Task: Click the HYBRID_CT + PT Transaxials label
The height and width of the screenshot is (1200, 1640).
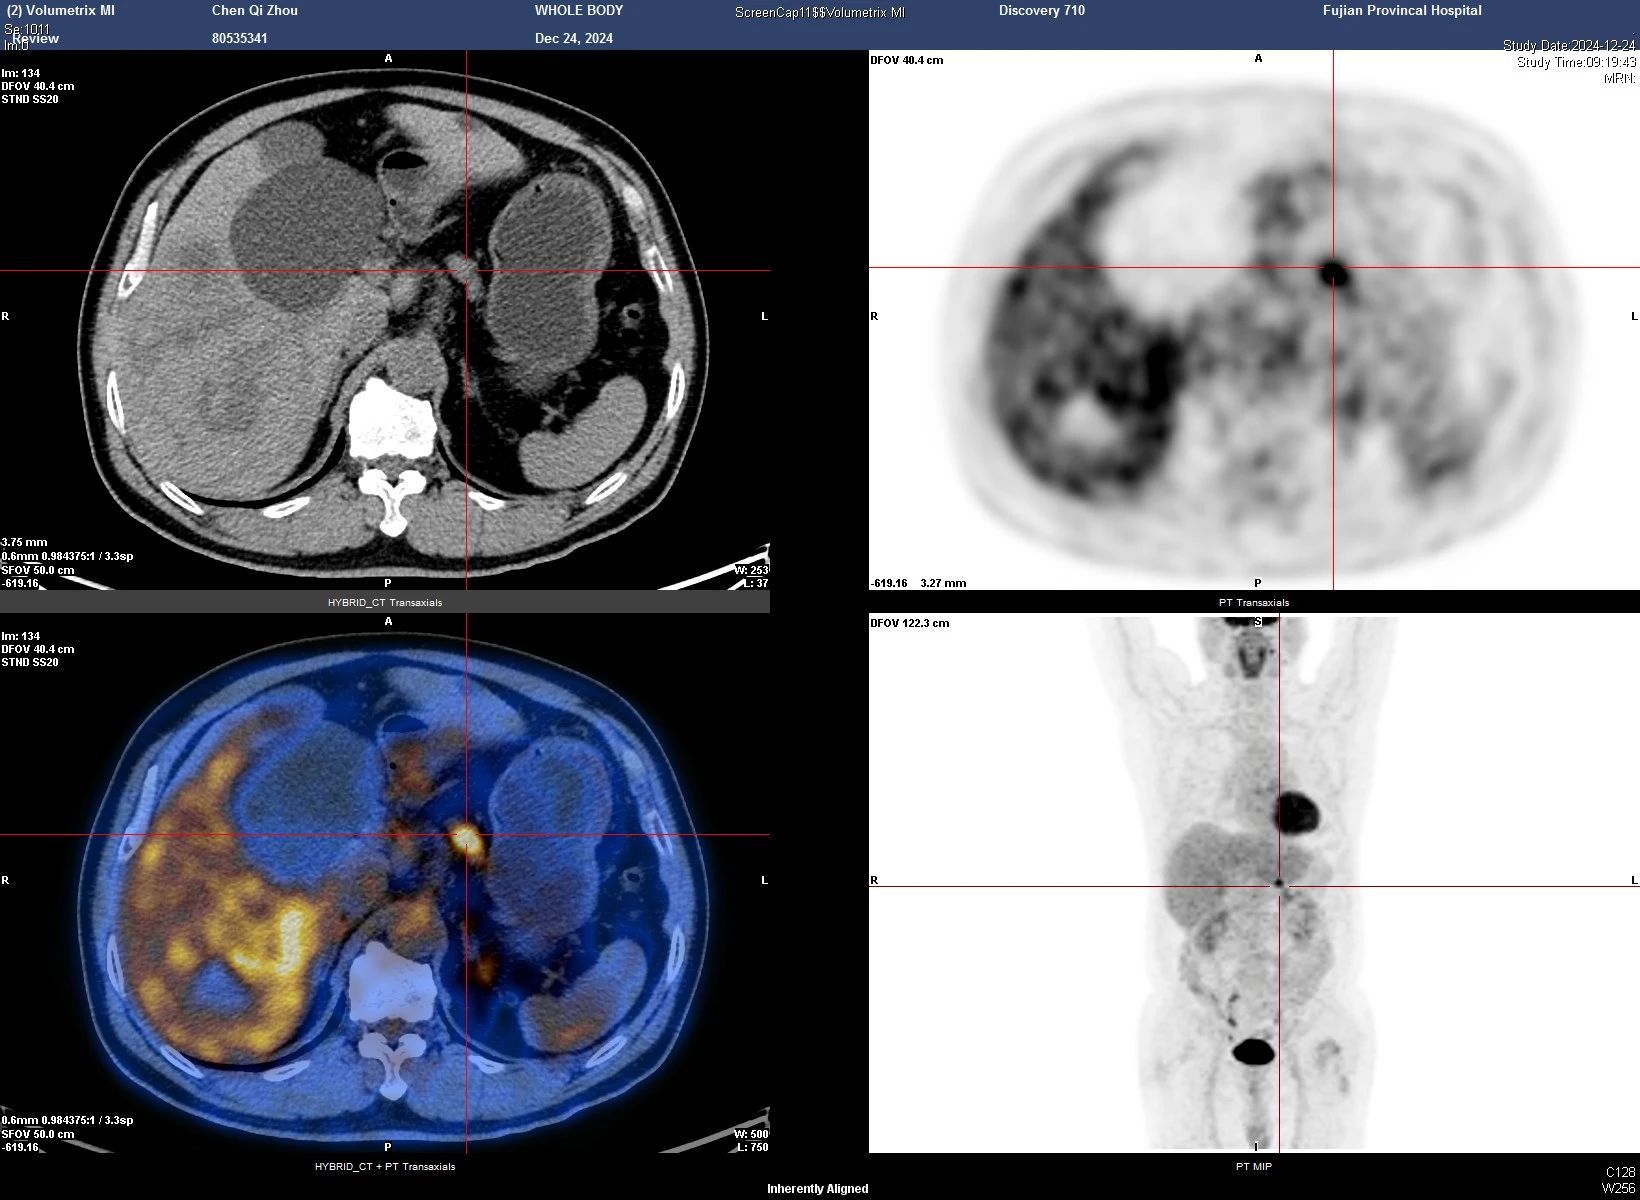Action: point(385,1166)
